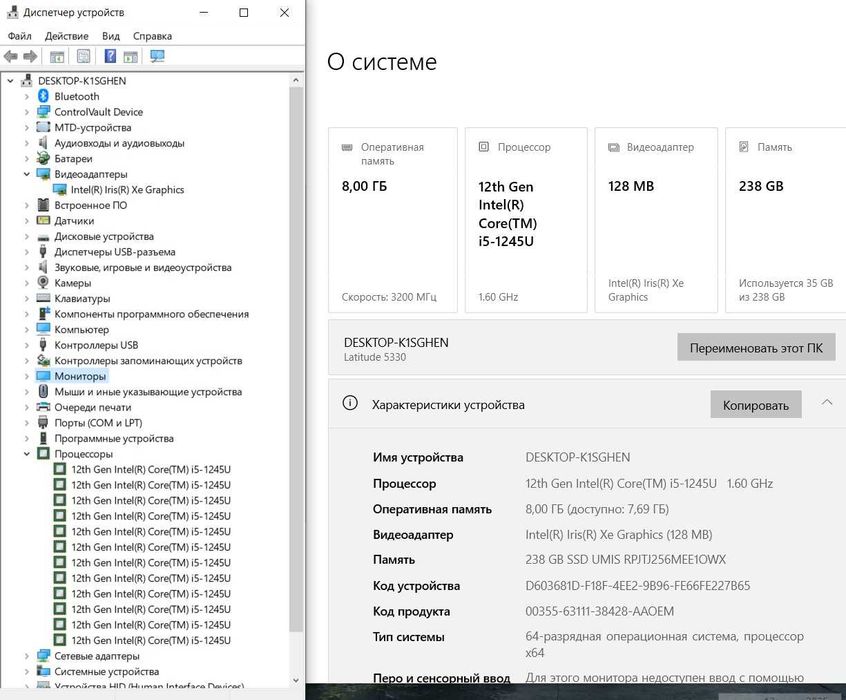Viewport: 846px width, 700px height.
Task: Click the Видеоадаптер card icon
Action: [x=613, y=147]
